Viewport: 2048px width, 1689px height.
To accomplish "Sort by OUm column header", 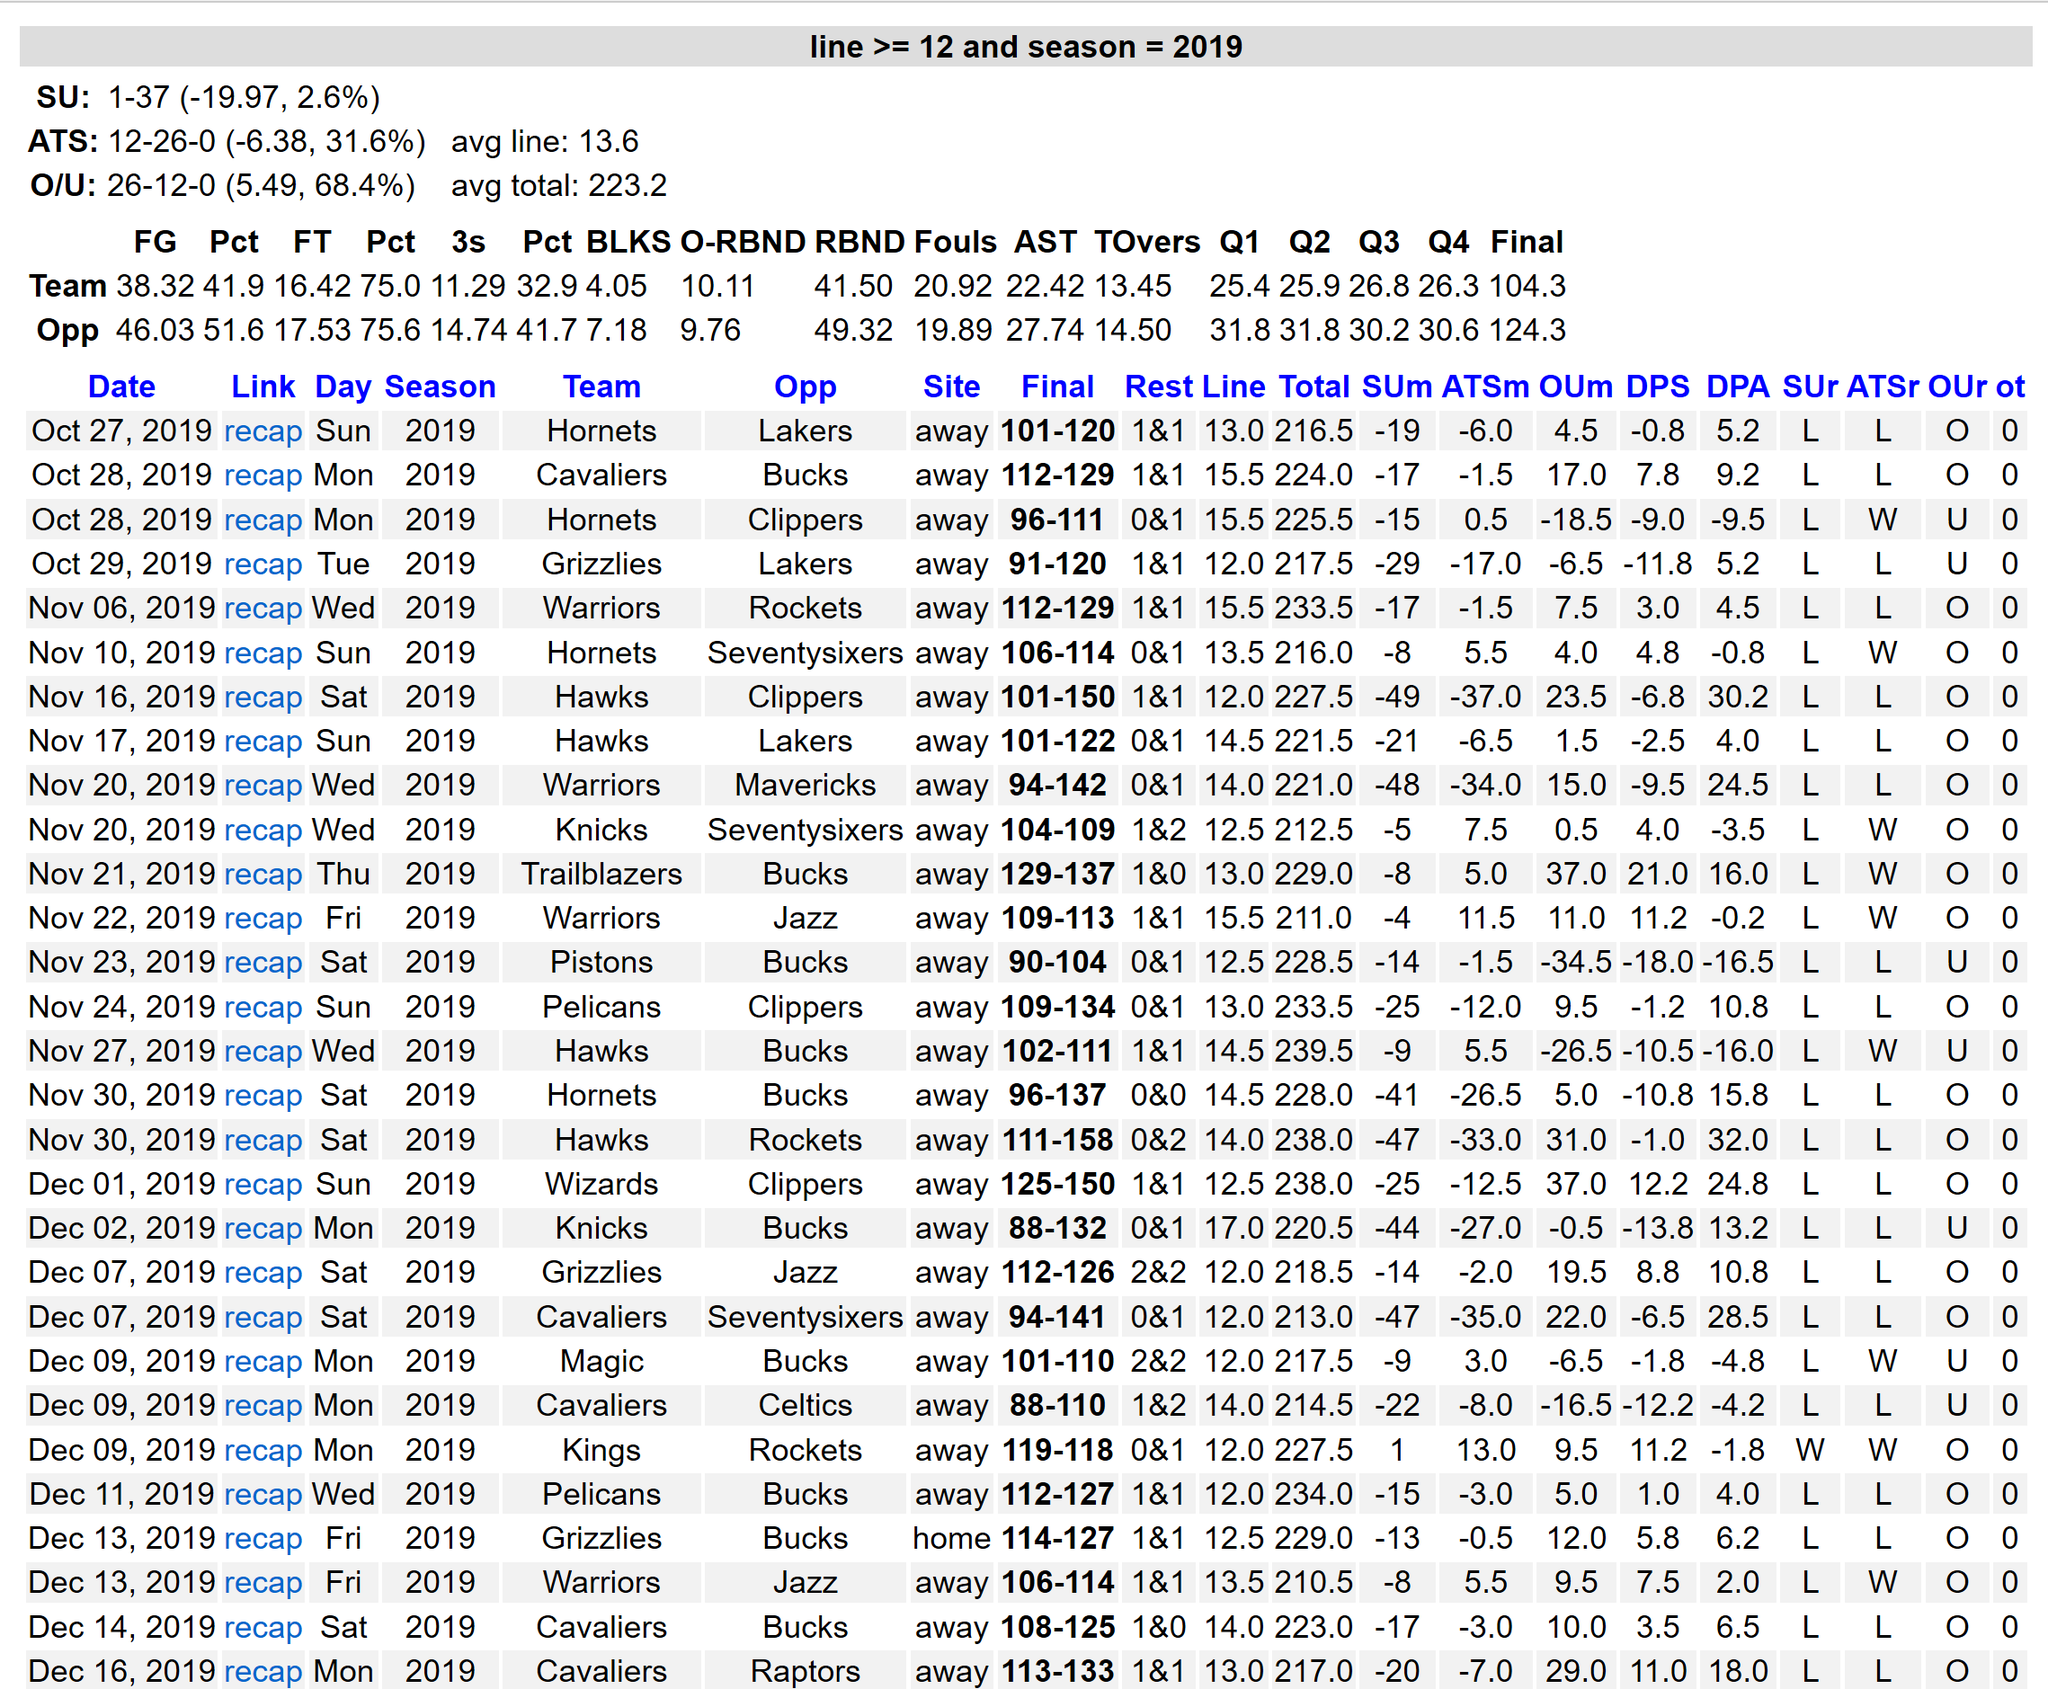I will click(x=1575, y=387).
